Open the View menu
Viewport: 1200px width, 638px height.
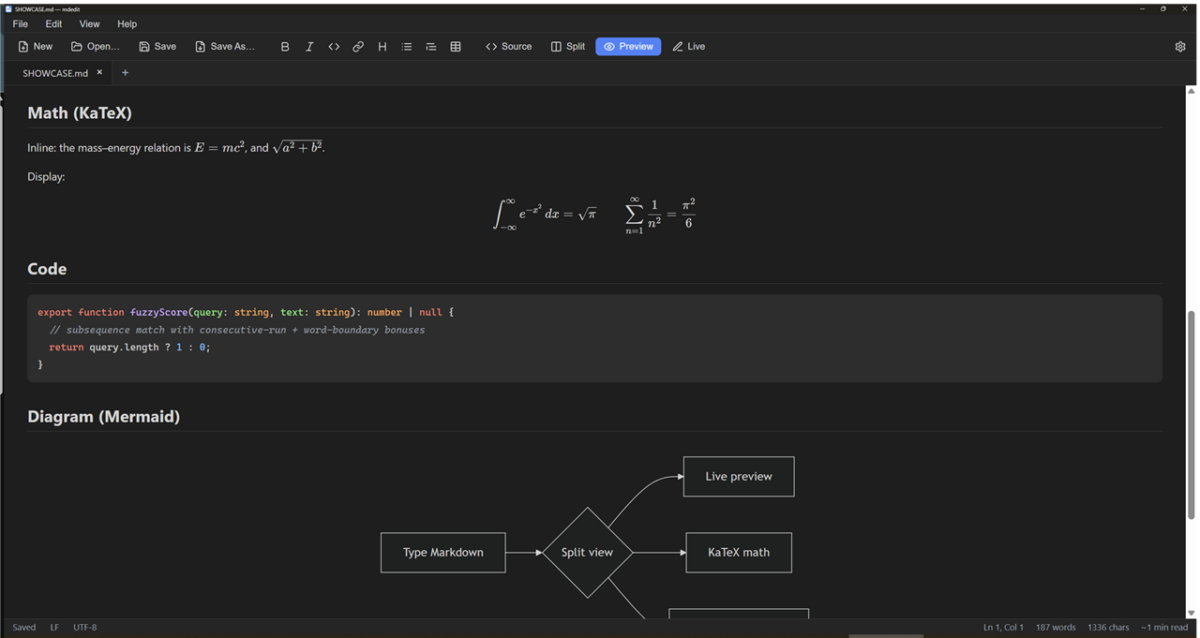(89, 24)
